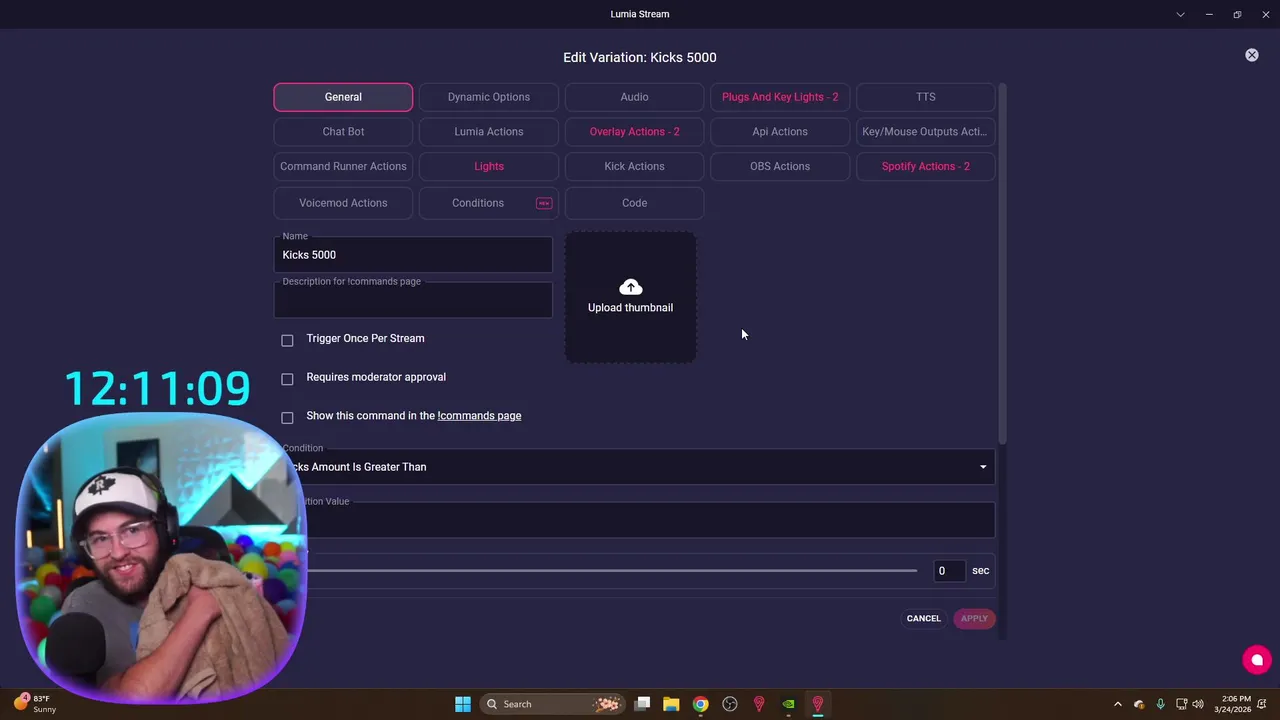Click the Upload thumbnail area

630,297
